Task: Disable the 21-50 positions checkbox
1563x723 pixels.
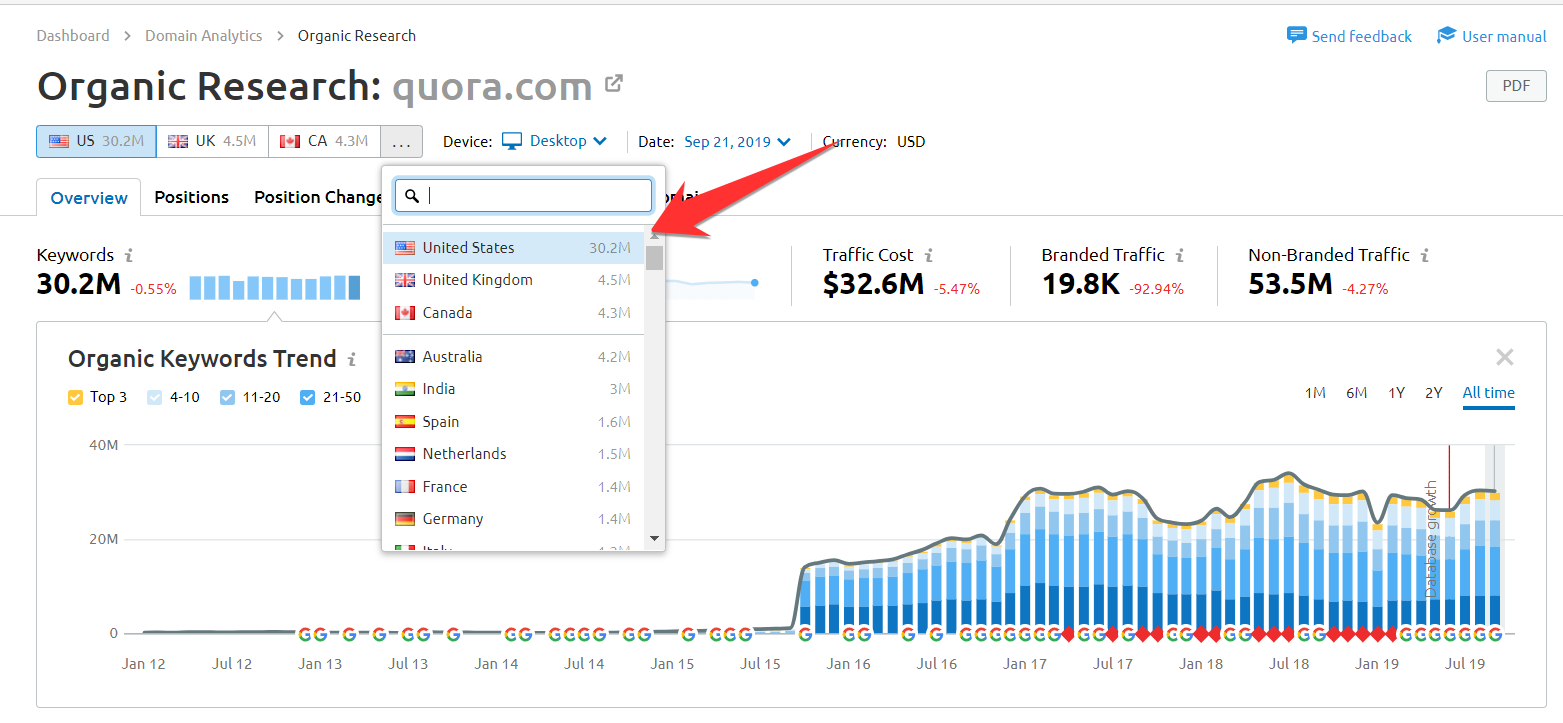Action: 308,397
